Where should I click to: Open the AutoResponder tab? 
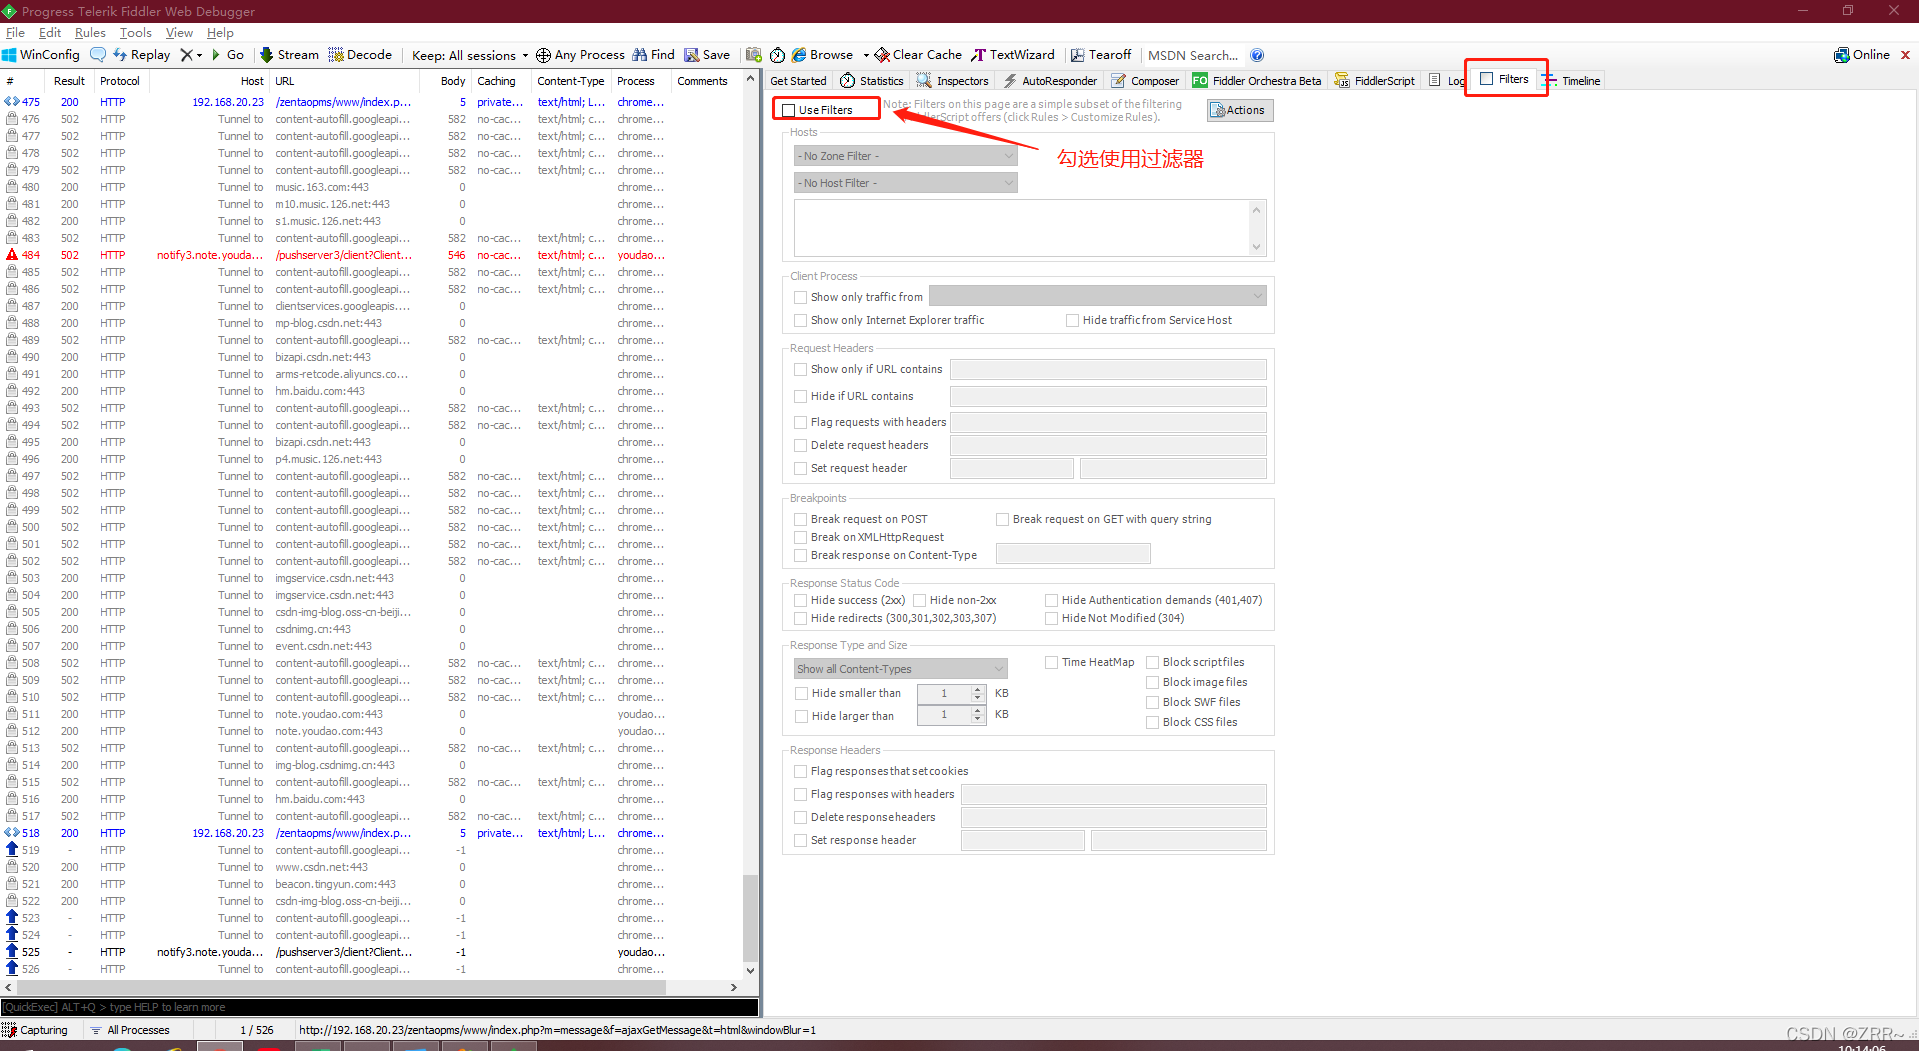click(1049, 81)
